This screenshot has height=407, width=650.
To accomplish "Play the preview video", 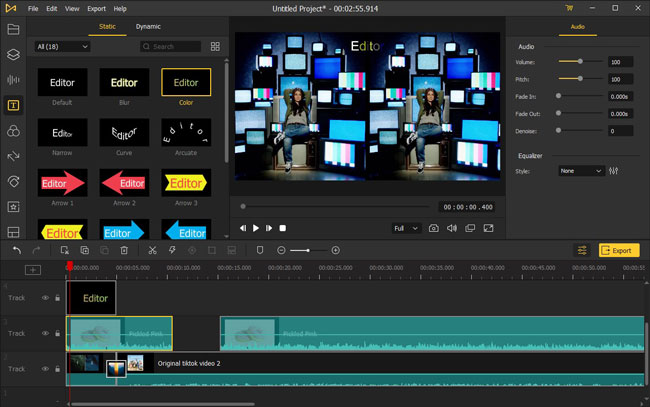I will click(256, 228).
